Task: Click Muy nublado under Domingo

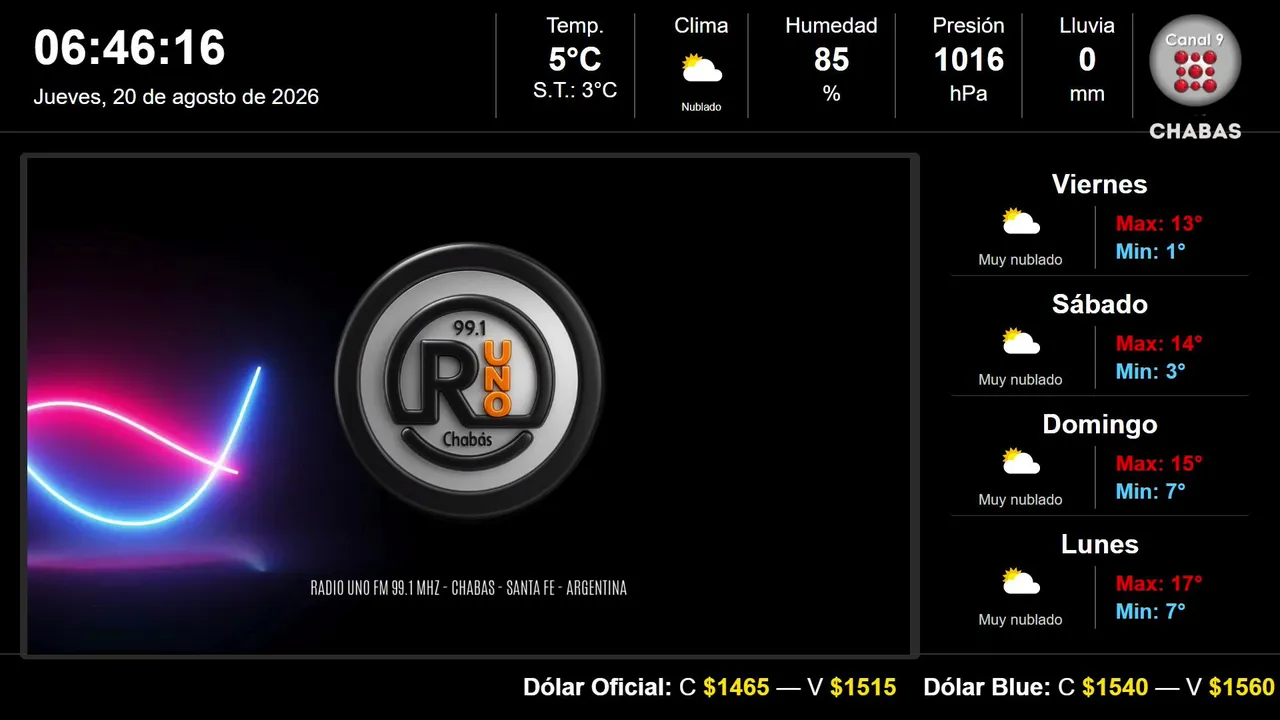Action: click(x=1020, y=500)
